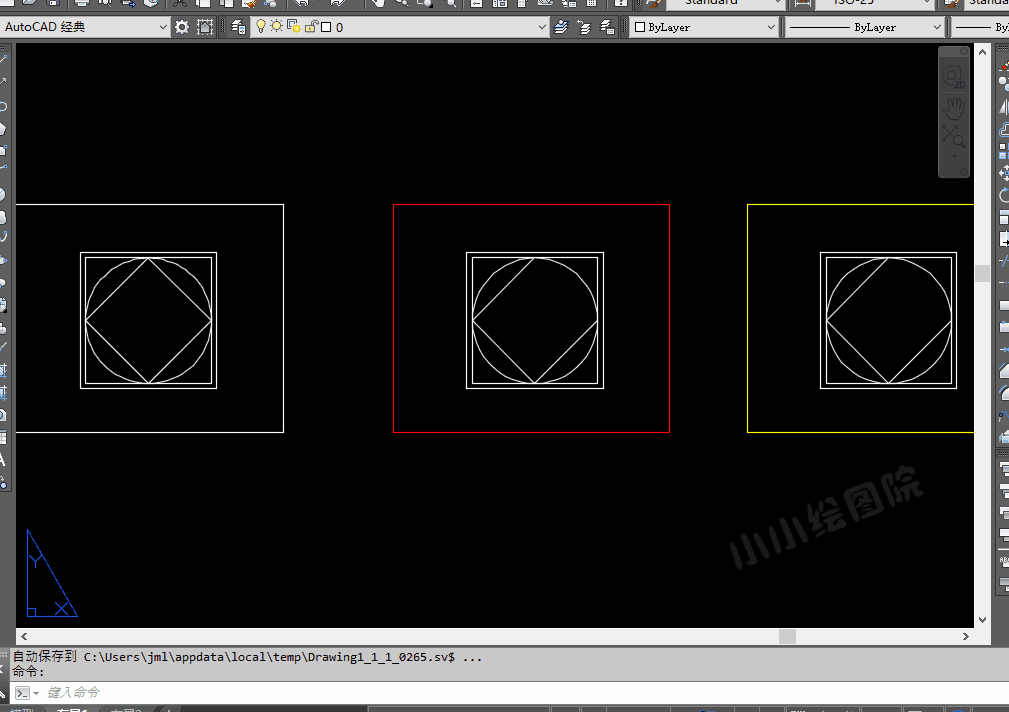This screenshot has width=1009, height=712.
Task: Select the red rectangle in drawing
Action: pos(531,205)
